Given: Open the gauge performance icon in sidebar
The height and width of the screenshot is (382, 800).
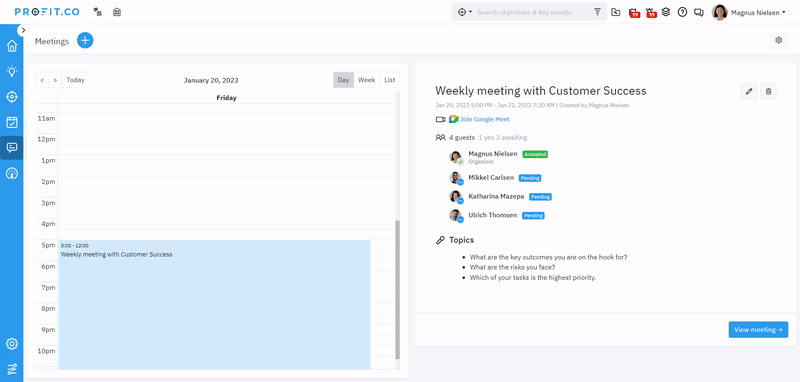Looking at the screenshot, I should 12,173.
